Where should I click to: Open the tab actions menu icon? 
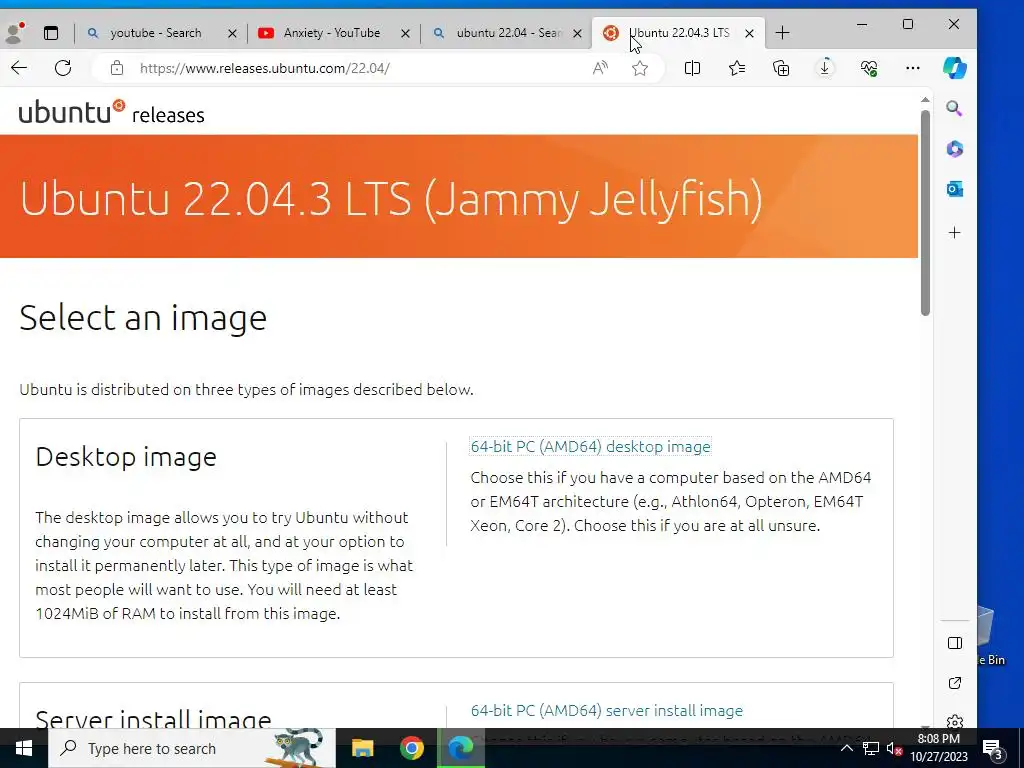(x=51, y=33)
